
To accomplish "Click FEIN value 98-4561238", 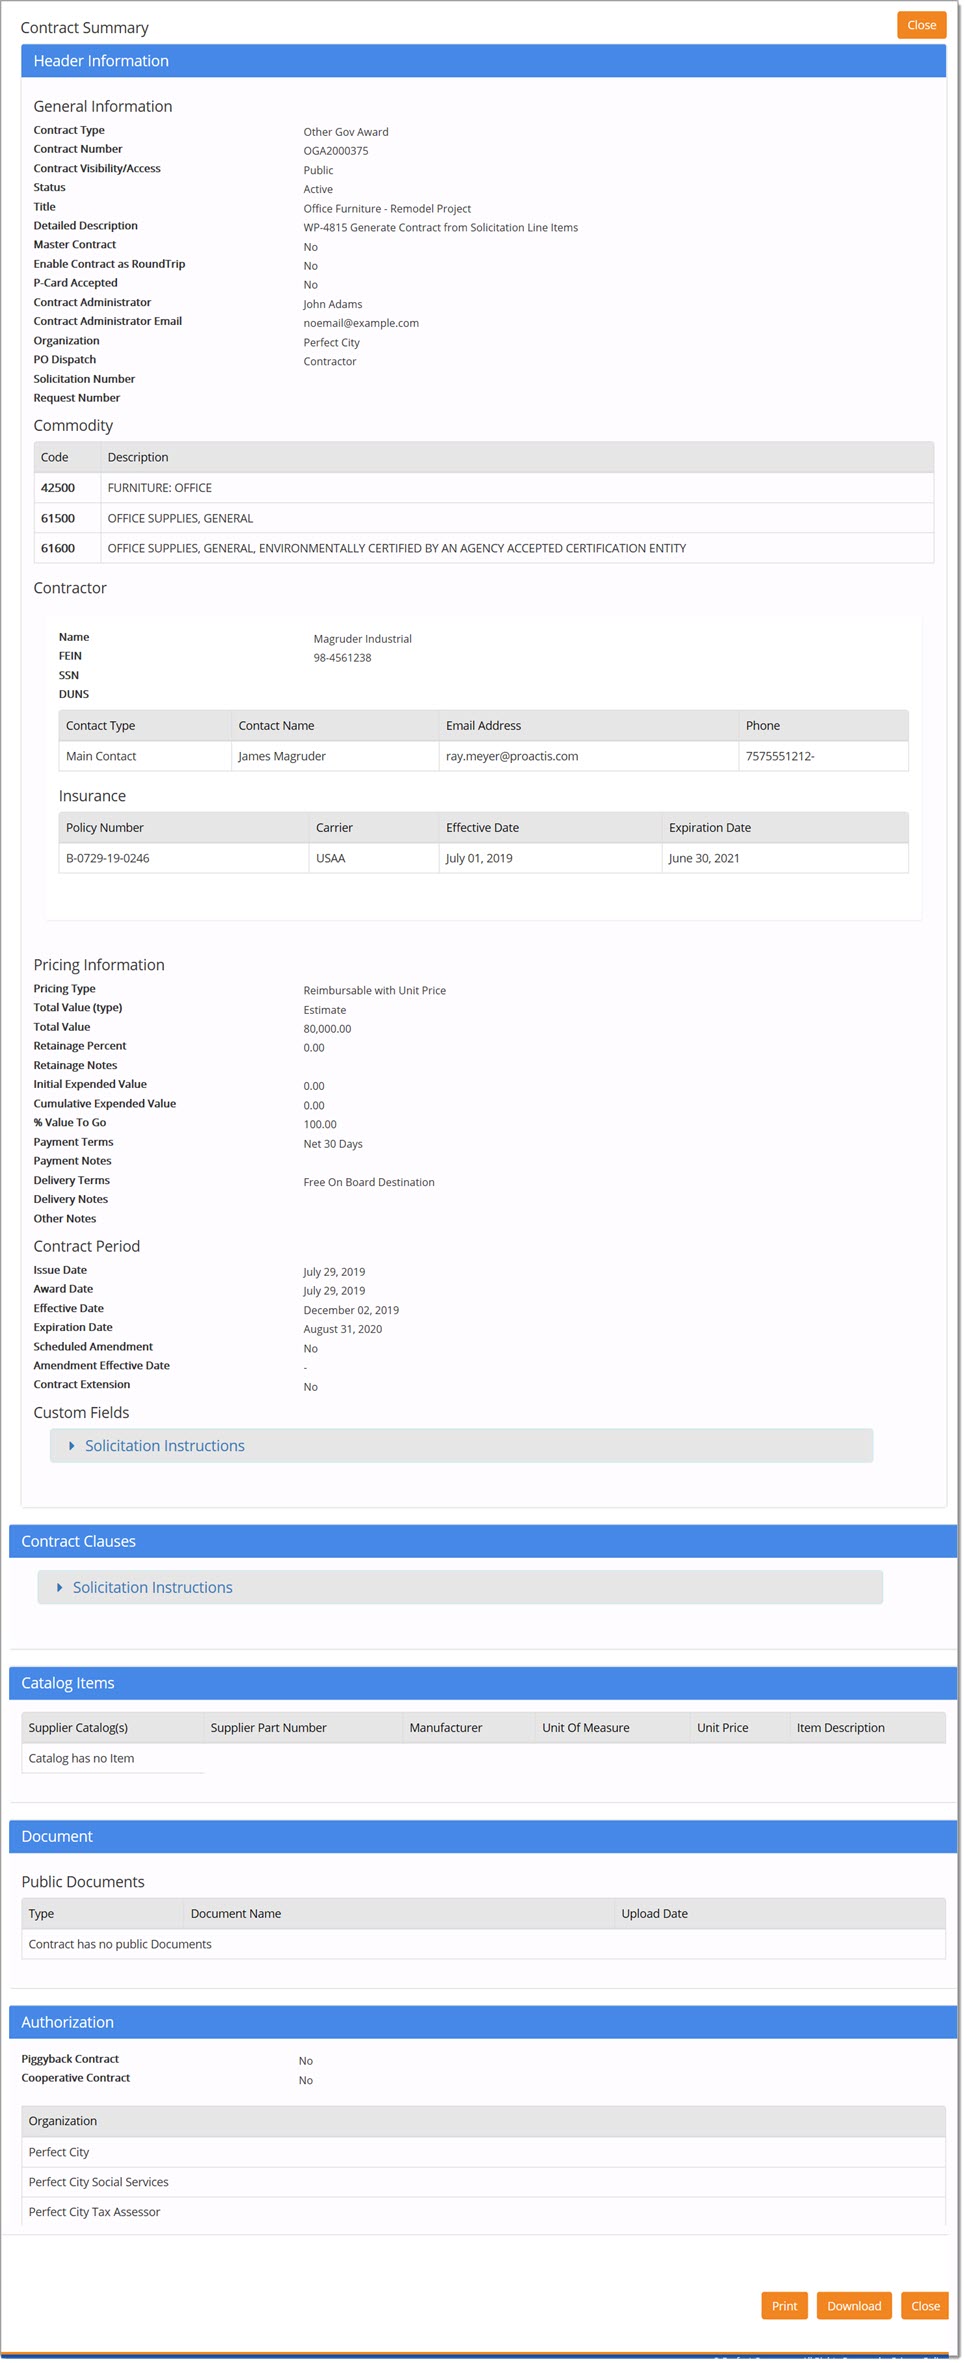I will [342, 658].
